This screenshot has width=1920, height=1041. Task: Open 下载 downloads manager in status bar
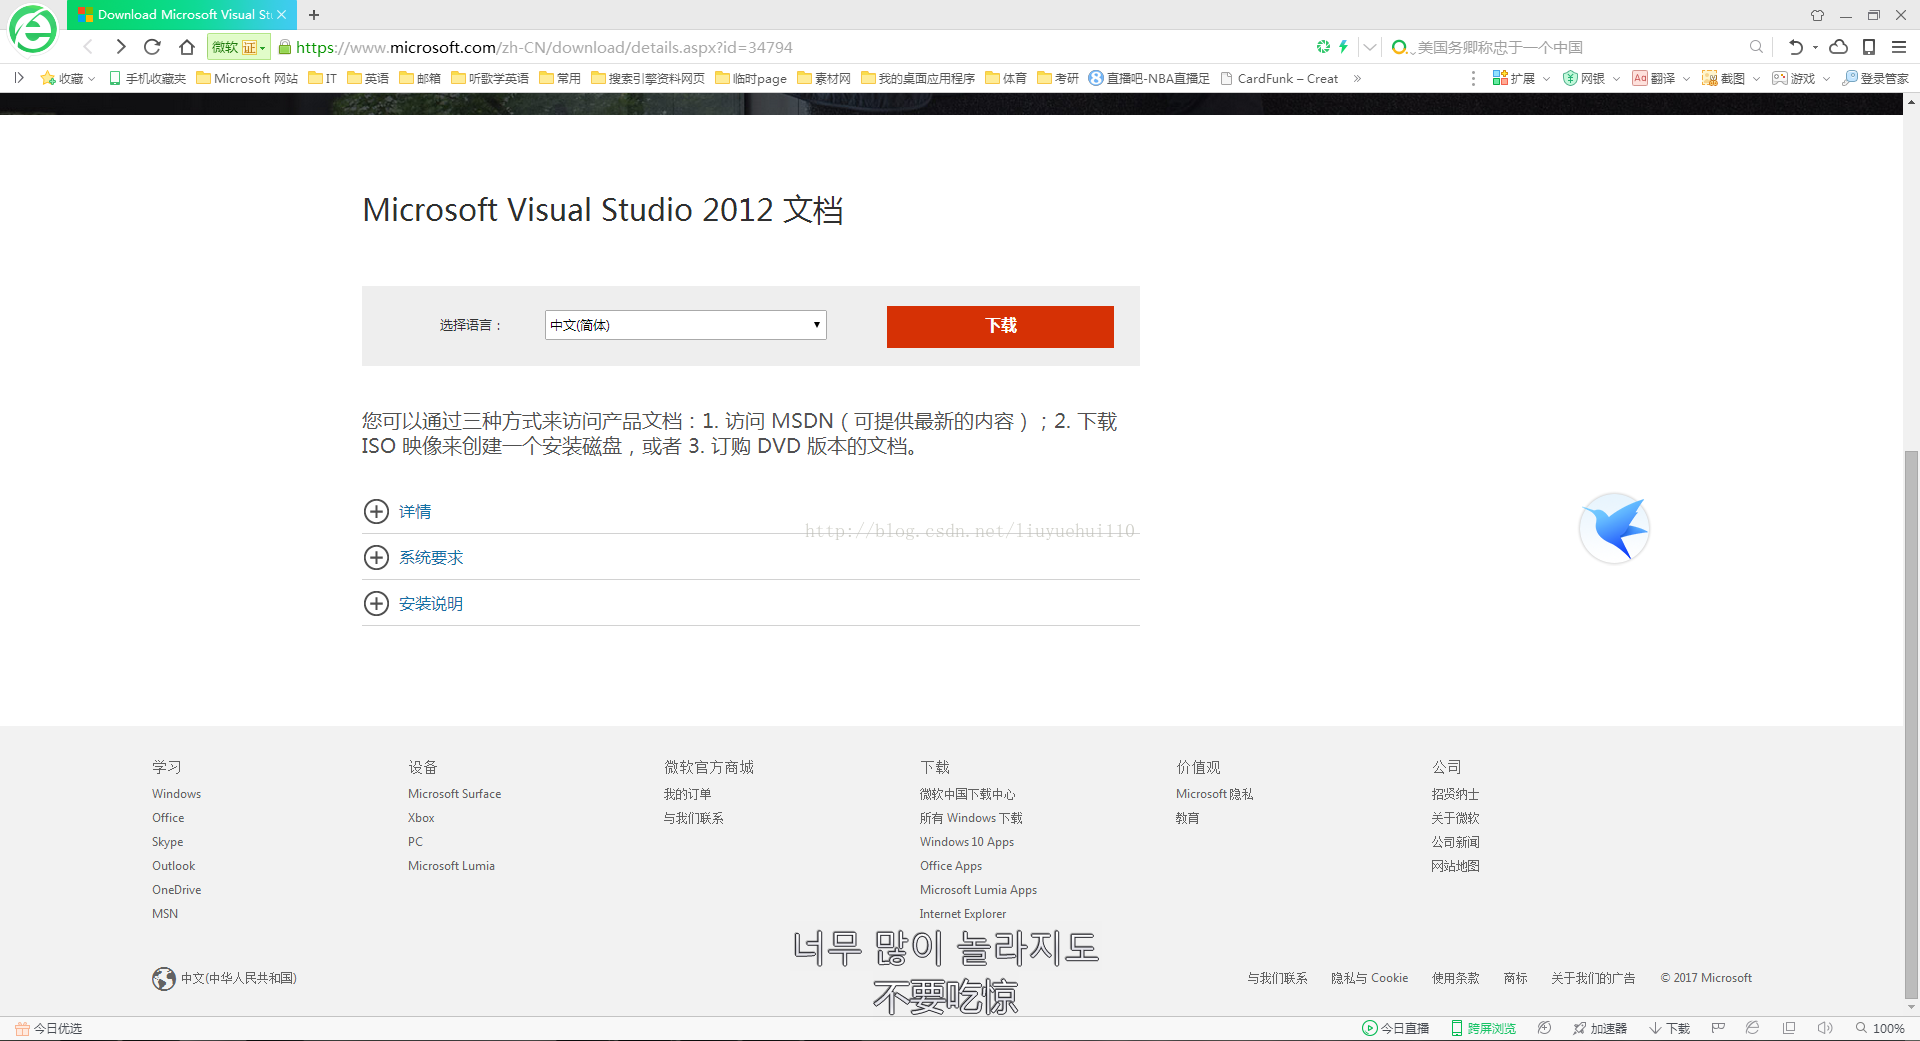(1670, 1028)
